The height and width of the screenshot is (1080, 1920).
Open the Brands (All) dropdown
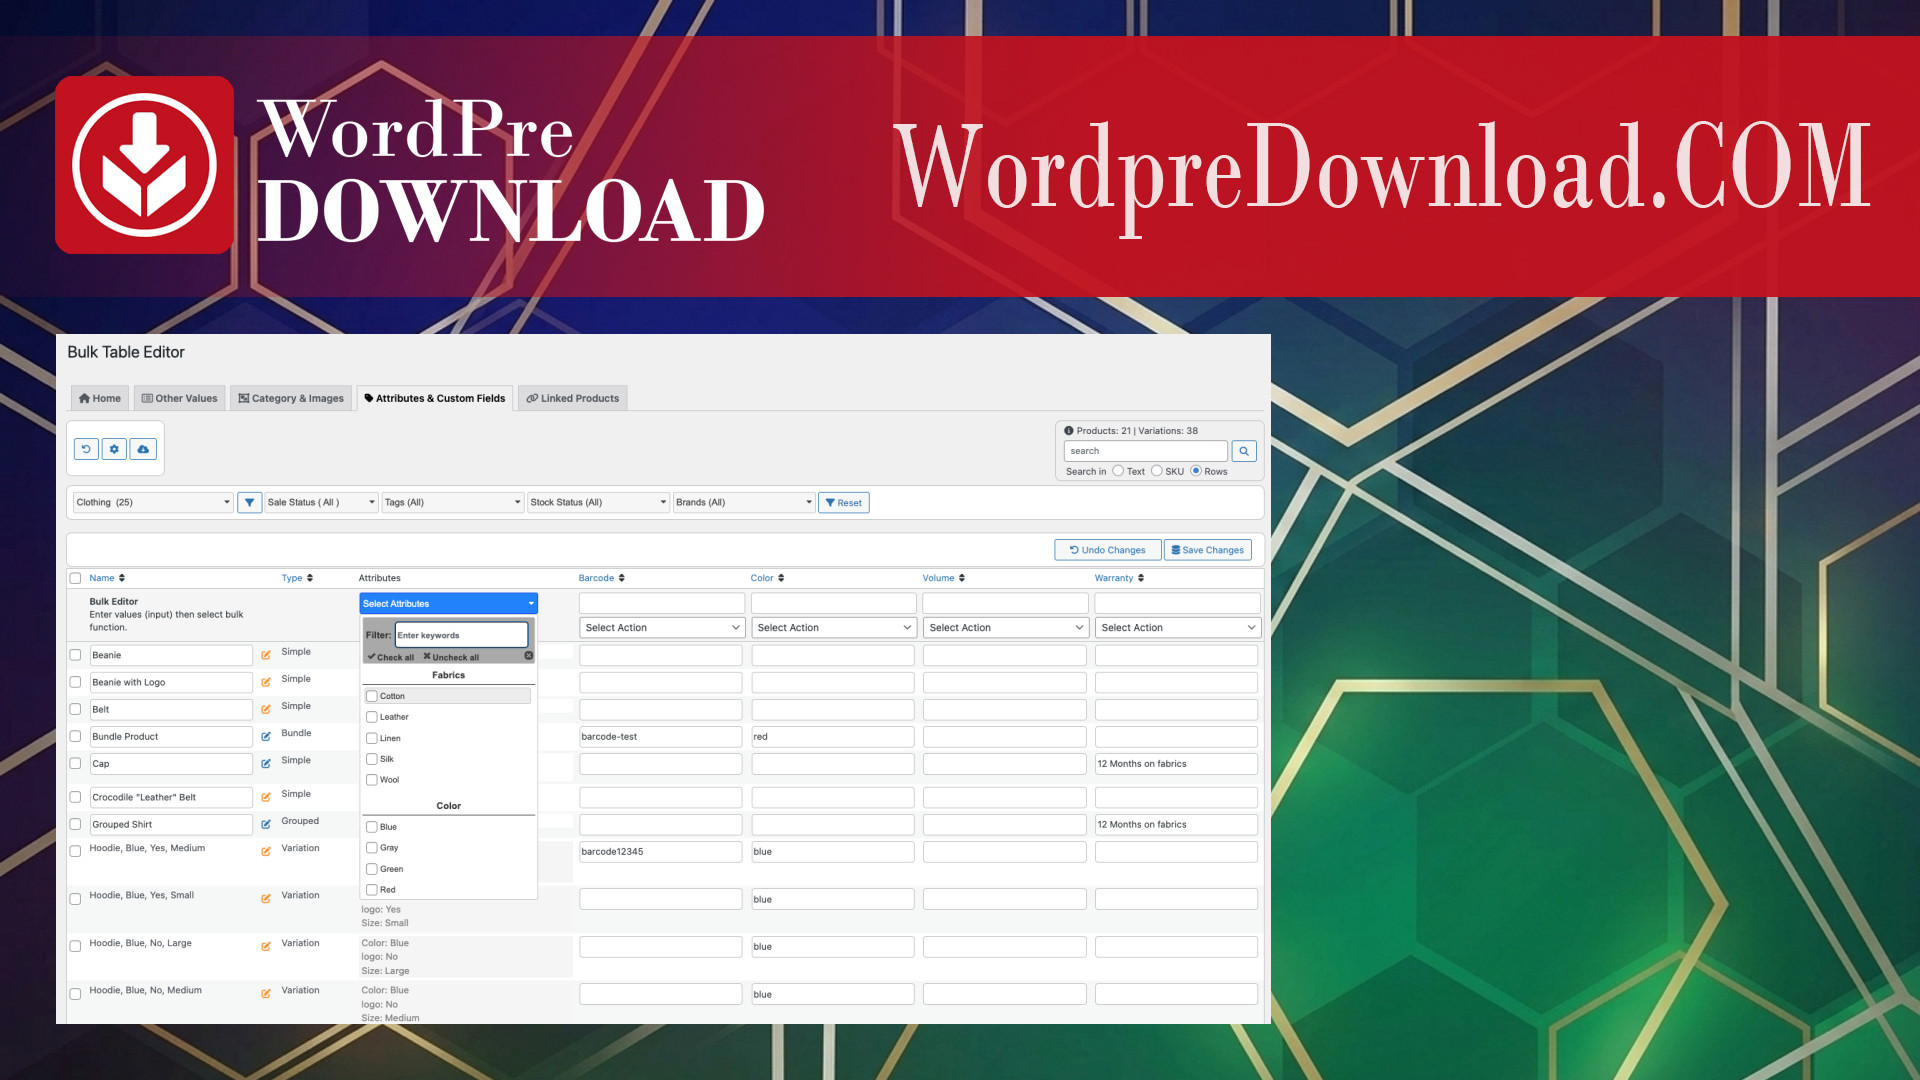[x=744, y=502]
